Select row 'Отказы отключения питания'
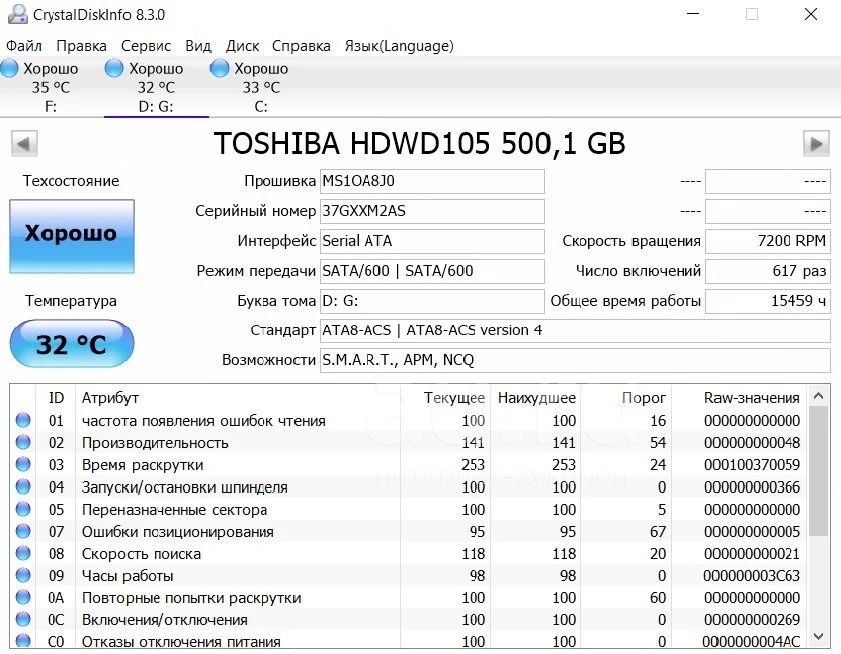Screen dimensions: 841x654 coord(409,641)
